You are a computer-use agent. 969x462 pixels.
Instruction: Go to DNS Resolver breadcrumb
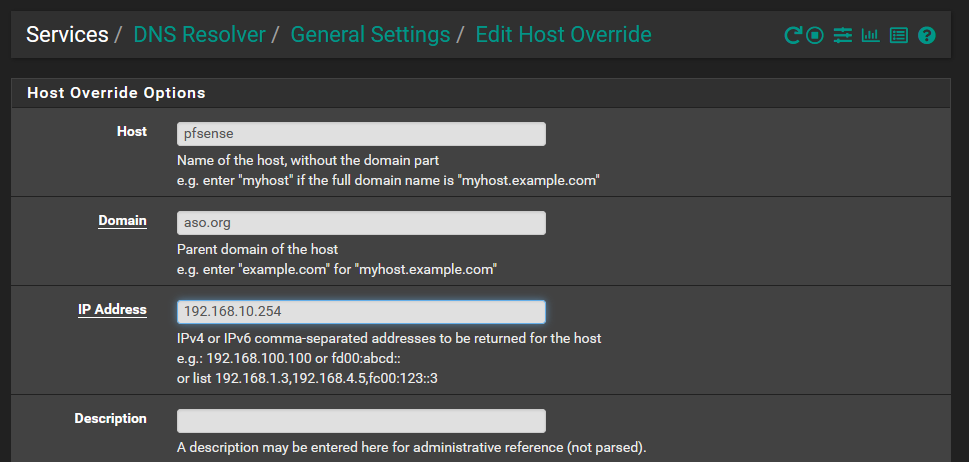pyautogui.click(x=199, y=35)
